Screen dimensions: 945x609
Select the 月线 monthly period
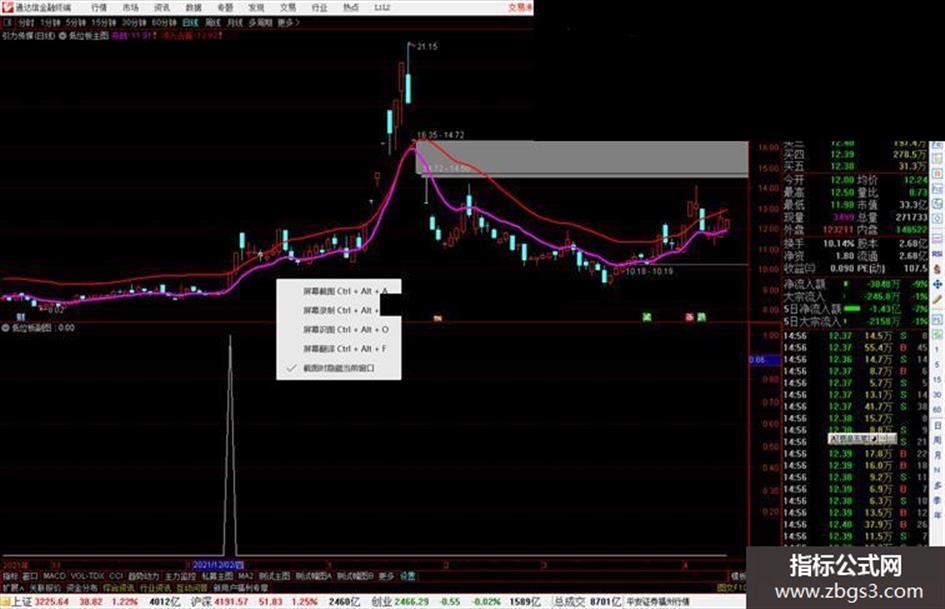pos(234,22)
